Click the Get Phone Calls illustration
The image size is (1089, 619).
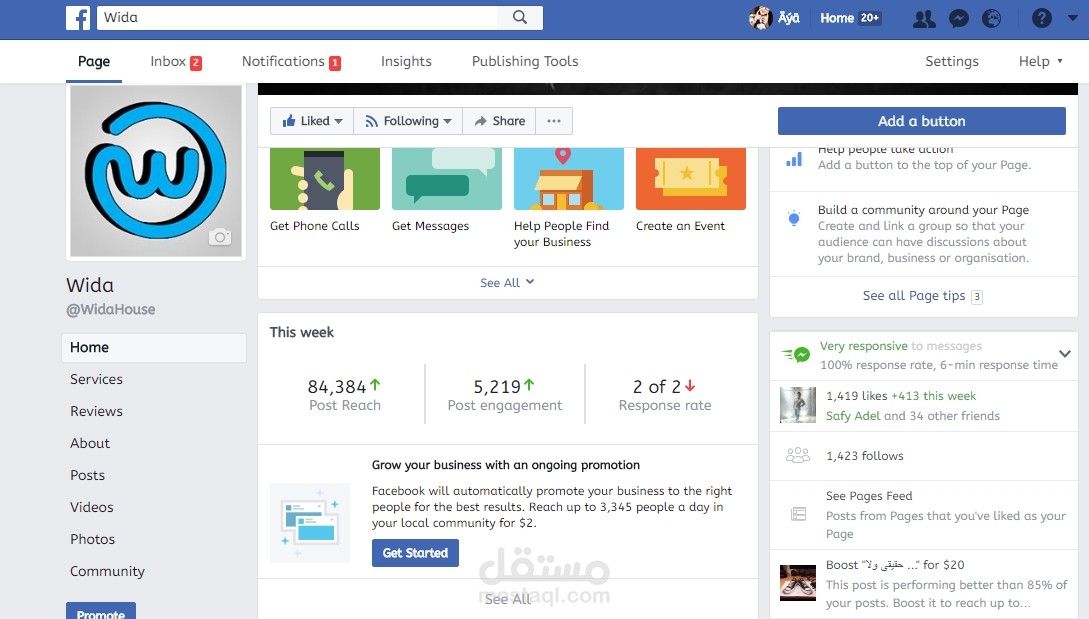click(x=325, y=179)
